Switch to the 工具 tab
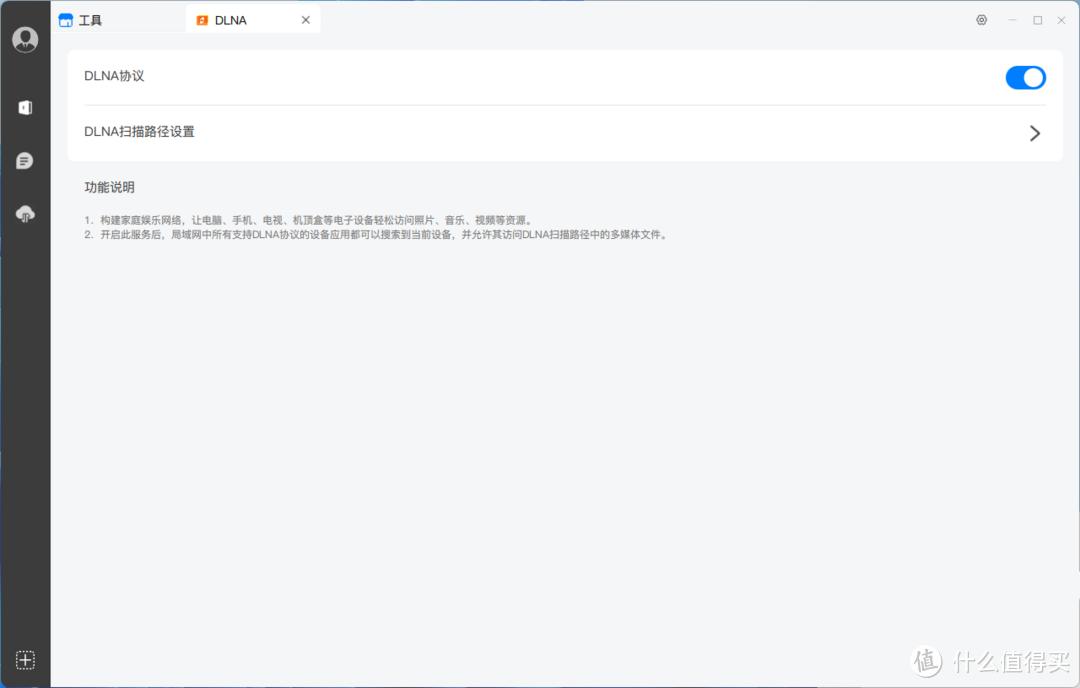 [x=90, y=20]
